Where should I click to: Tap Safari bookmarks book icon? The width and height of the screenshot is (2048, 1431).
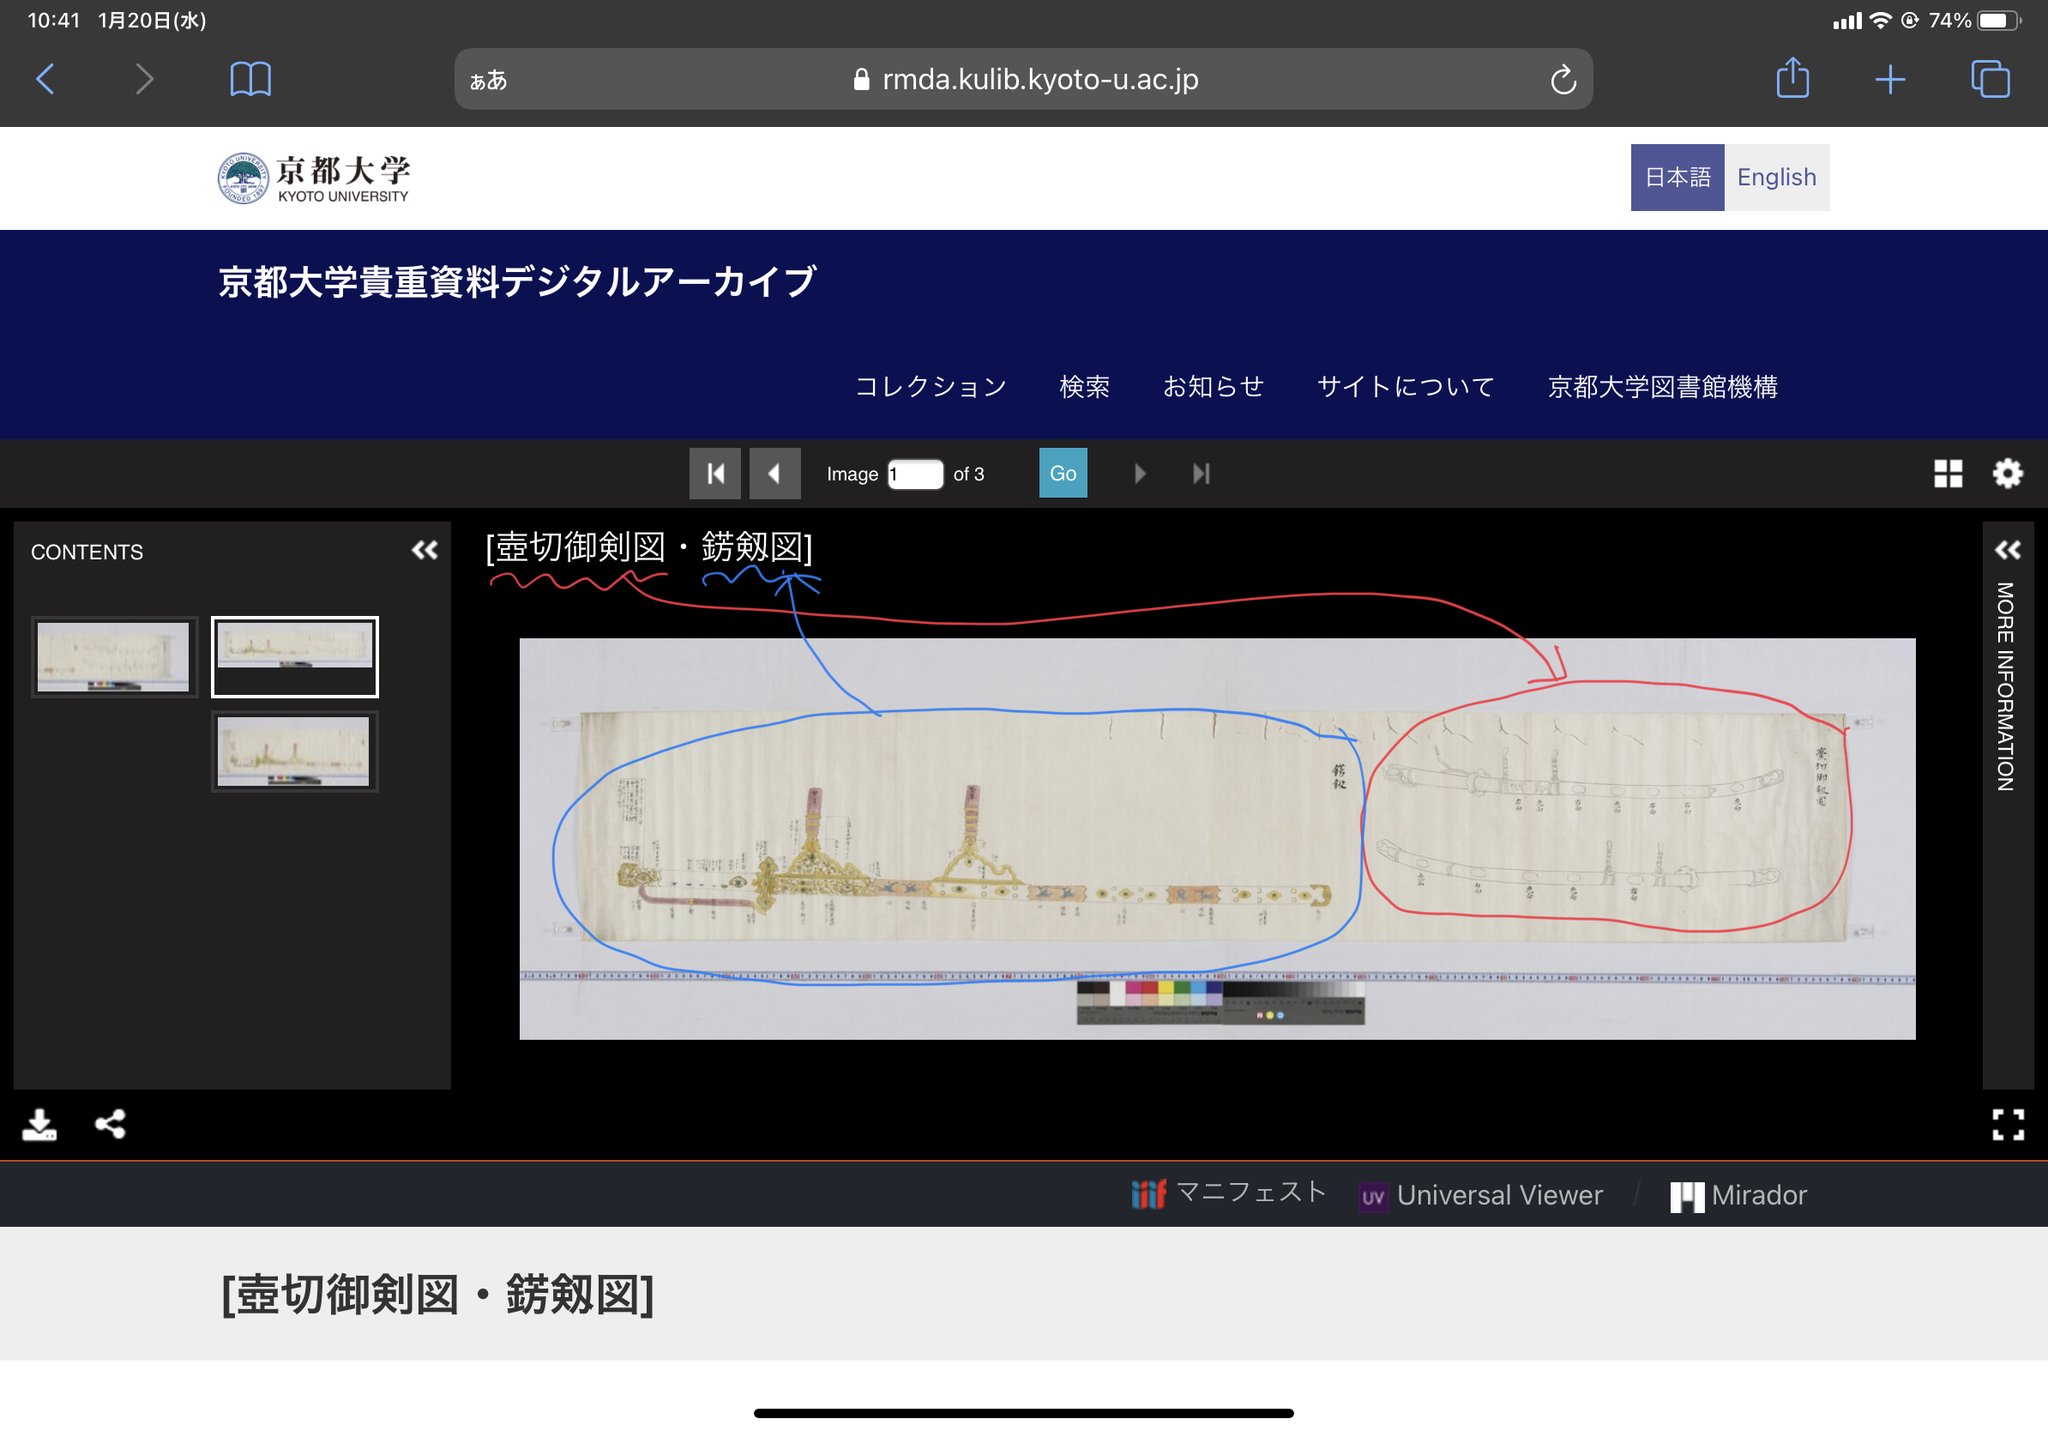250,79
